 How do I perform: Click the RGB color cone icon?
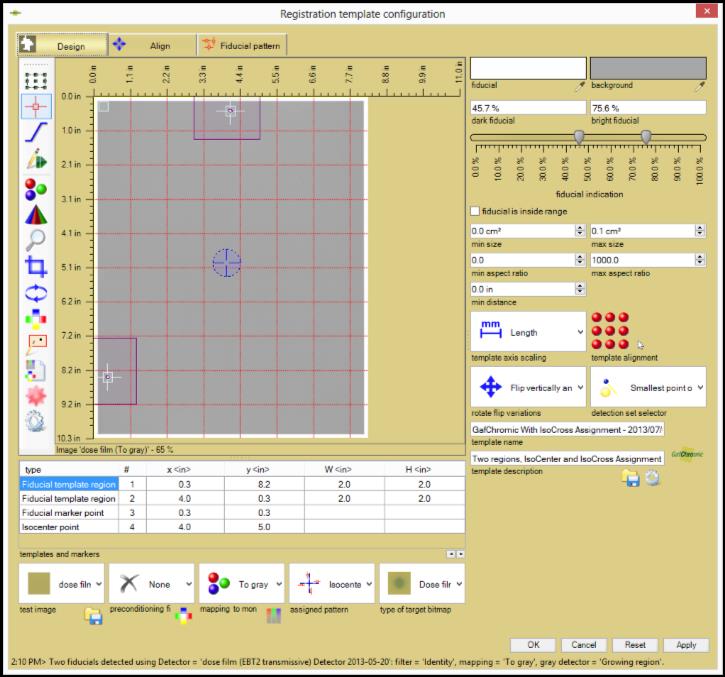pyautogui.click(x=36, y=215)
